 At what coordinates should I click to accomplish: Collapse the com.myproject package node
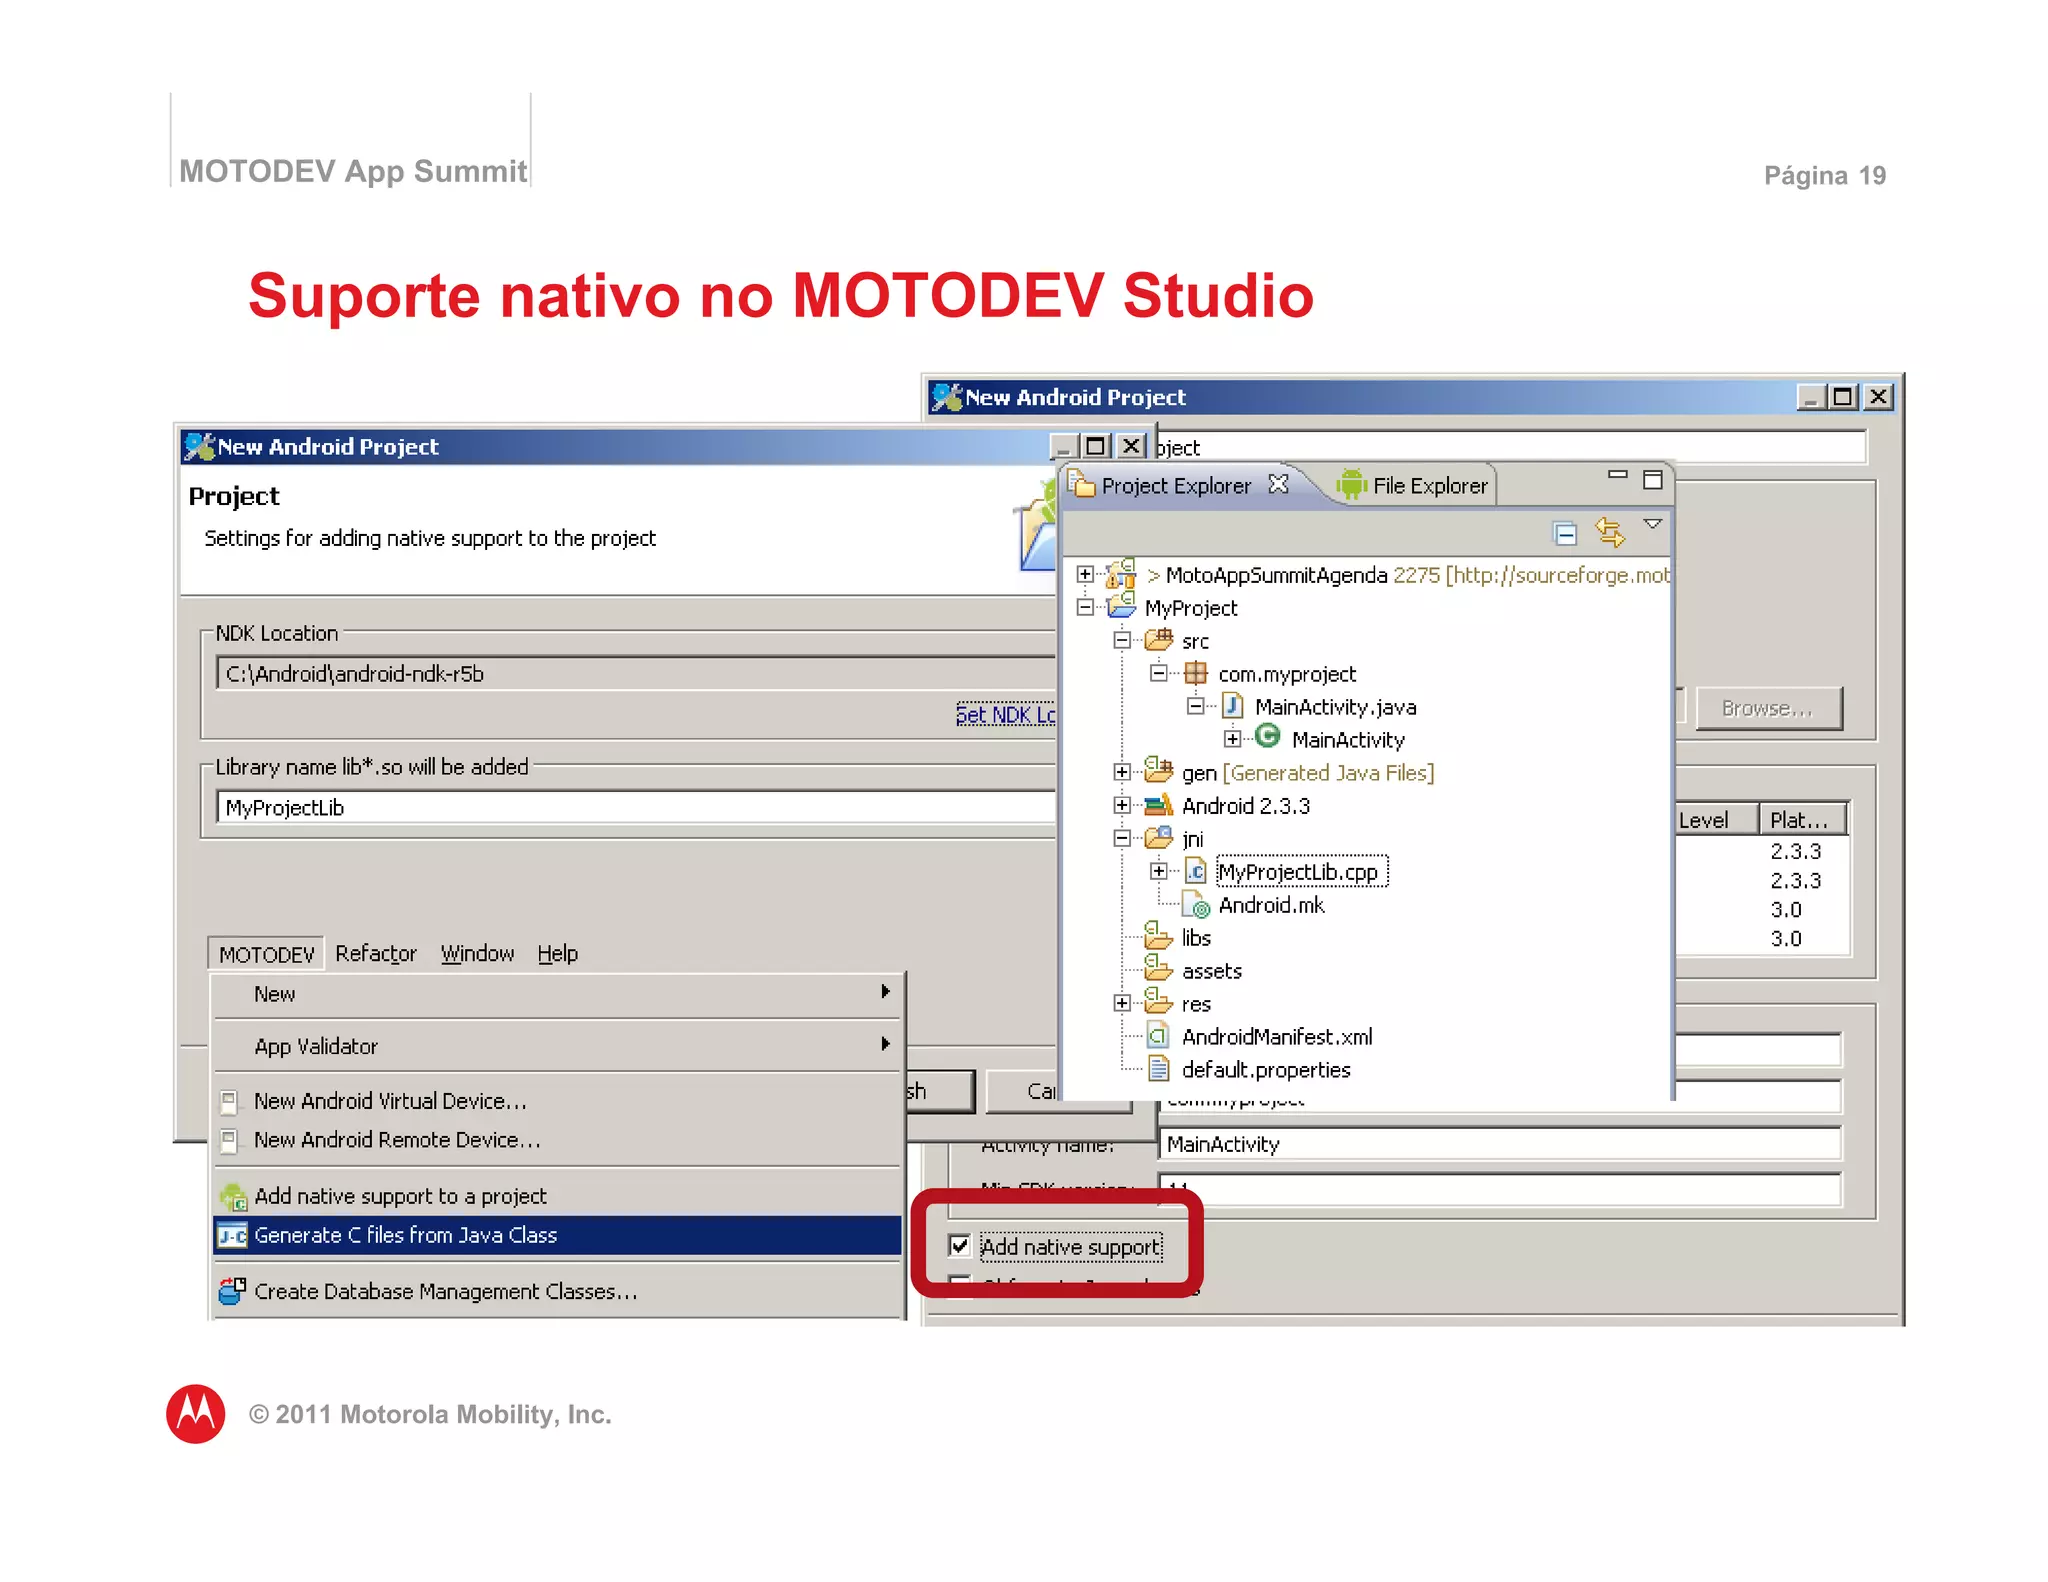[1158, 673]
